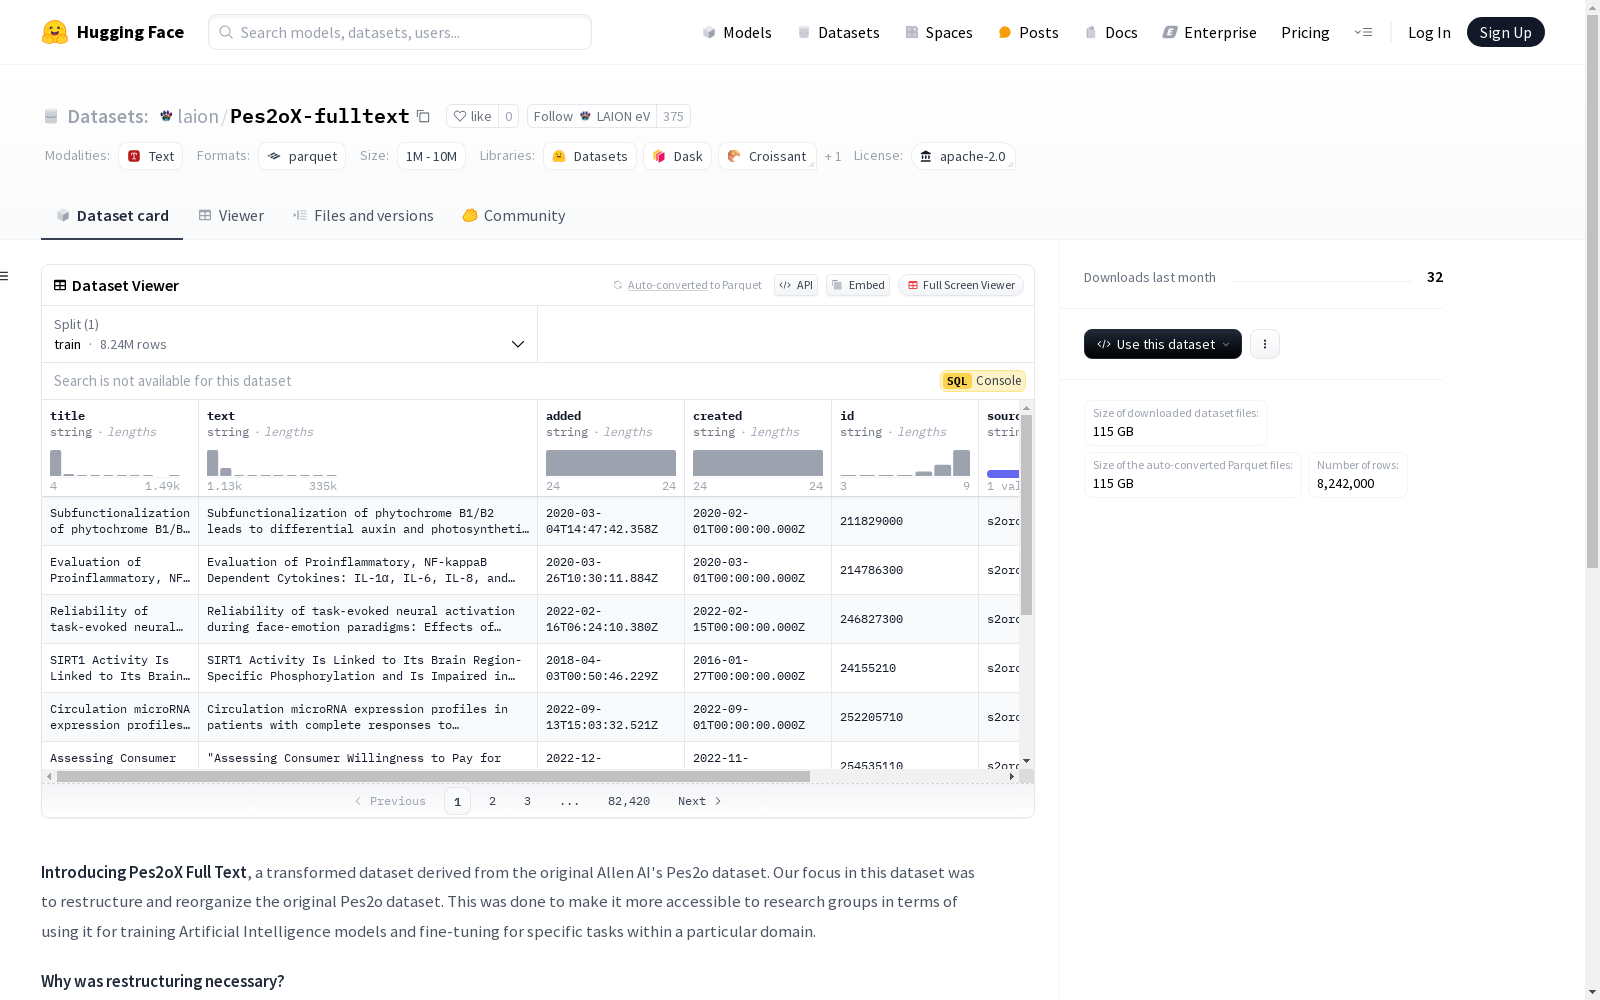Click the apache-2.0 license tag
The height and width of the screenshot is (1000, 1600).
click(x=963, y=156)
